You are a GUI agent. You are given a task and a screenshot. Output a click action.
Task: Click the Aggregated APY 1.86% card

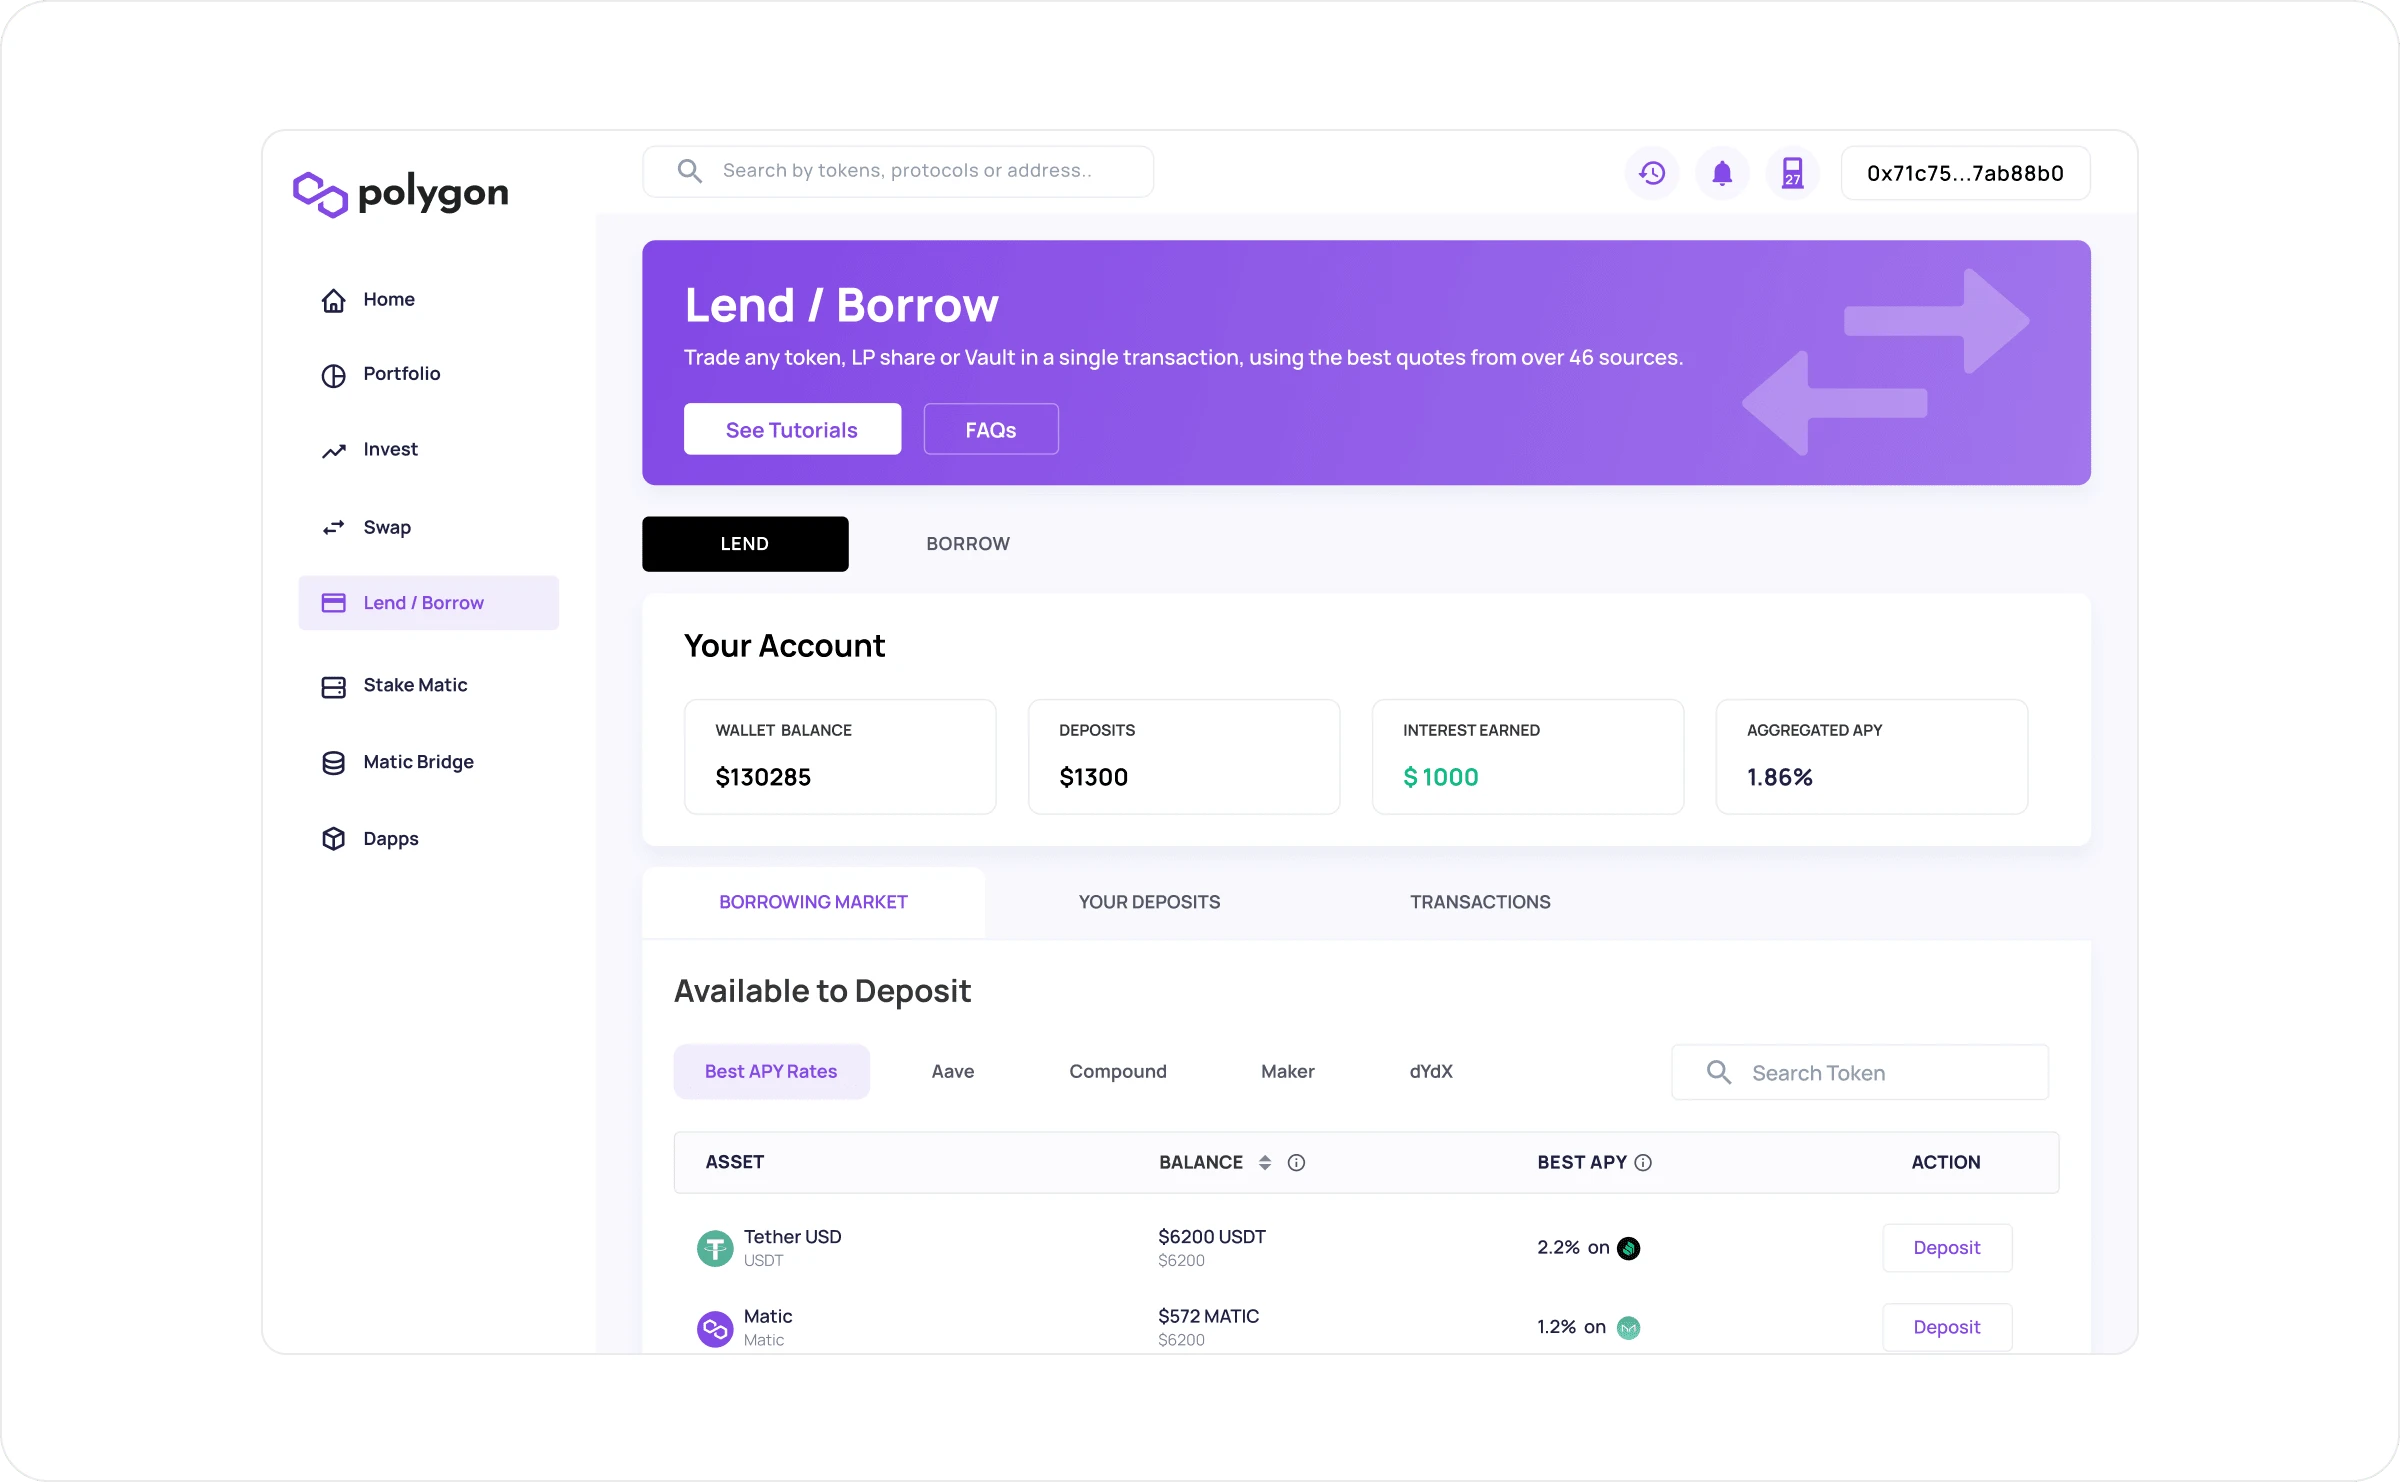1872,757
